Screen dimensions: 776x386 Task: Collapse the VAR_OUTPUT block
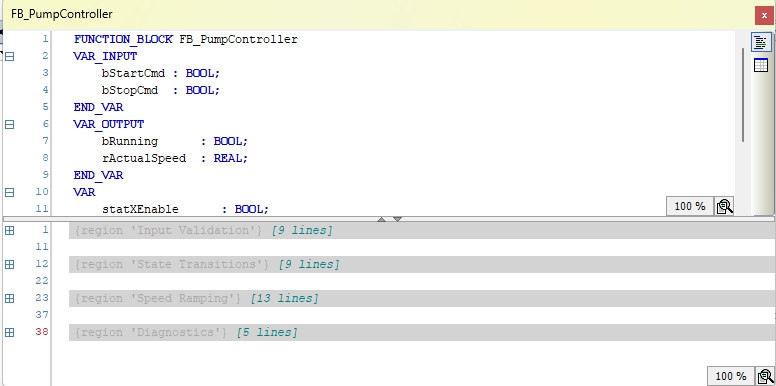click(x=9, y=124)
